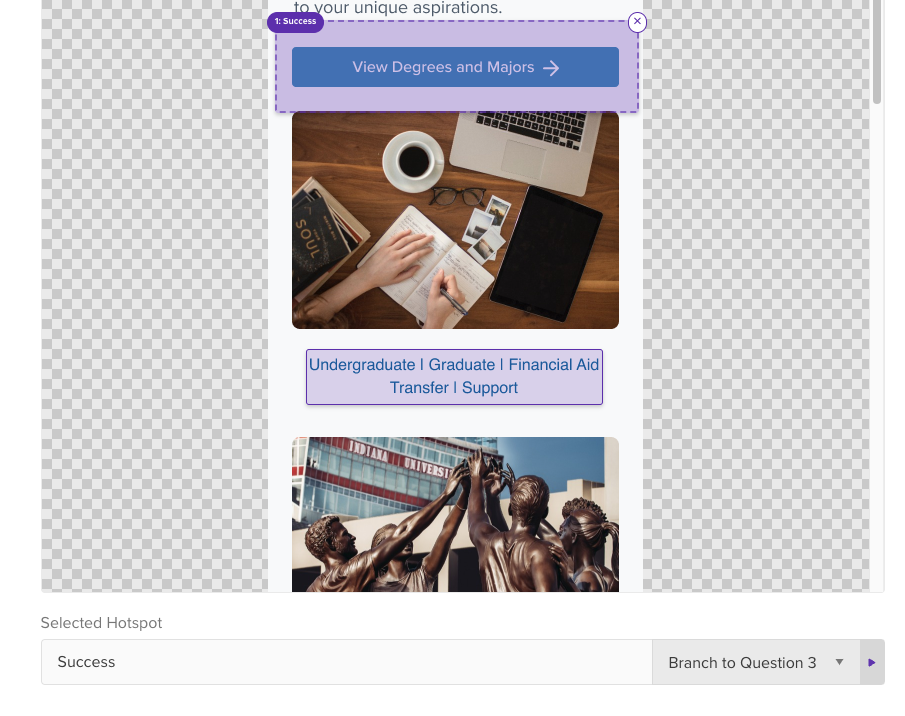Edit the Success hotspot name field
This screenshot has width=905, height=716.
347,662
